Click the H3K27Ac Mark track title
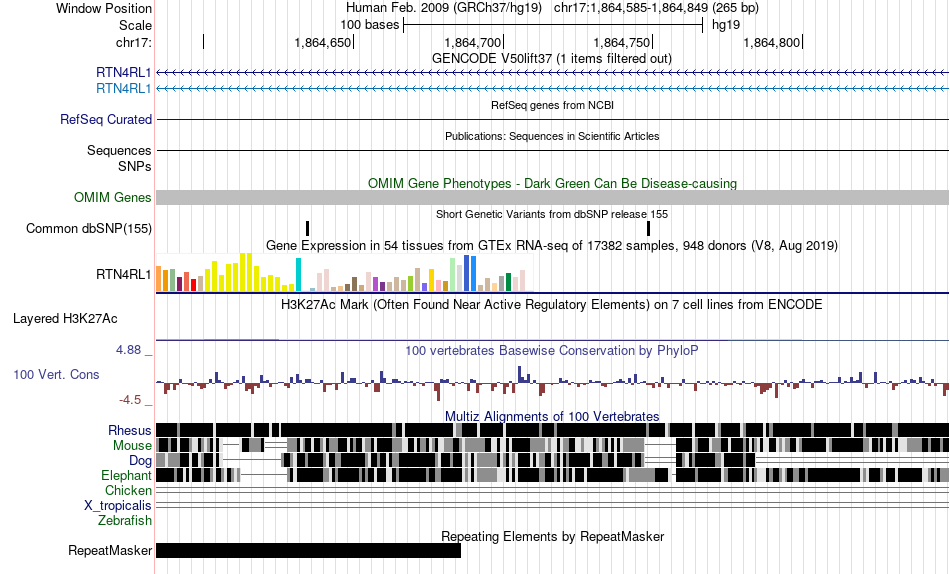The image size is (950, 574). point(552,304)
